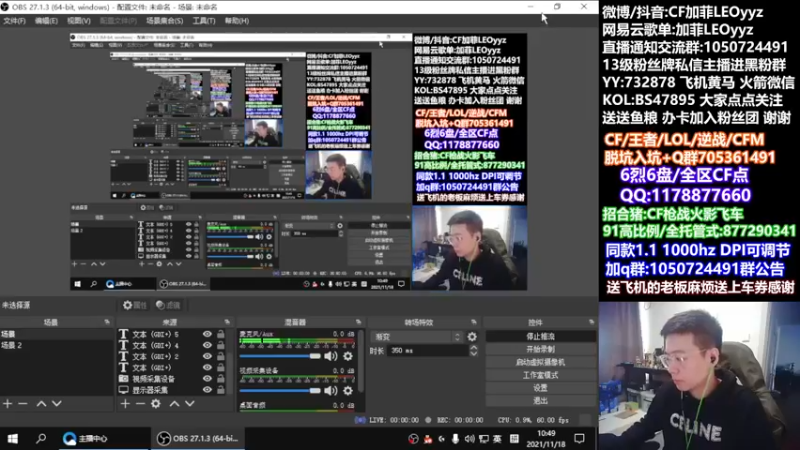
Task: Pop out the 混音器 dock panel
Action: (x=358, y=322)
